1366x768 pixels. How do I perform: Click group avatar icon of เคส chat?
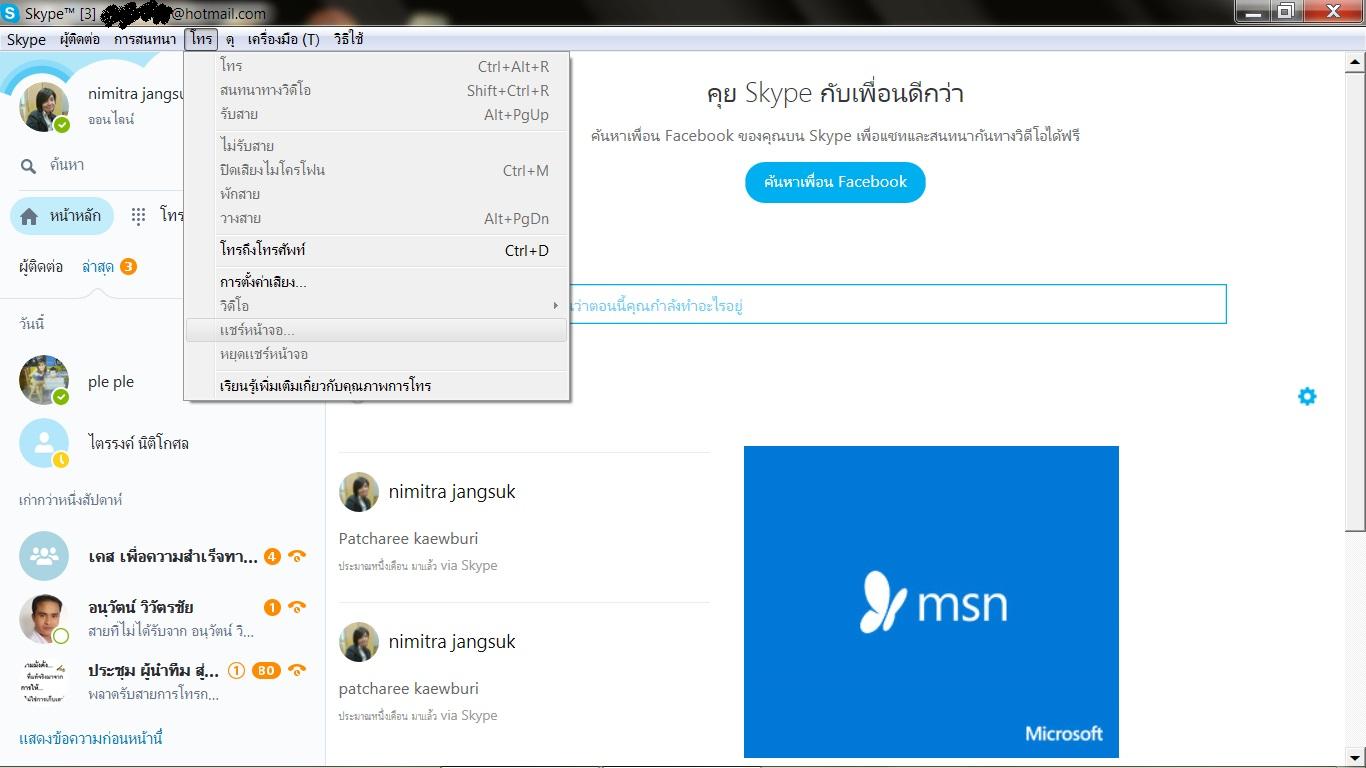pyautogui.click(x=44, y=556)
